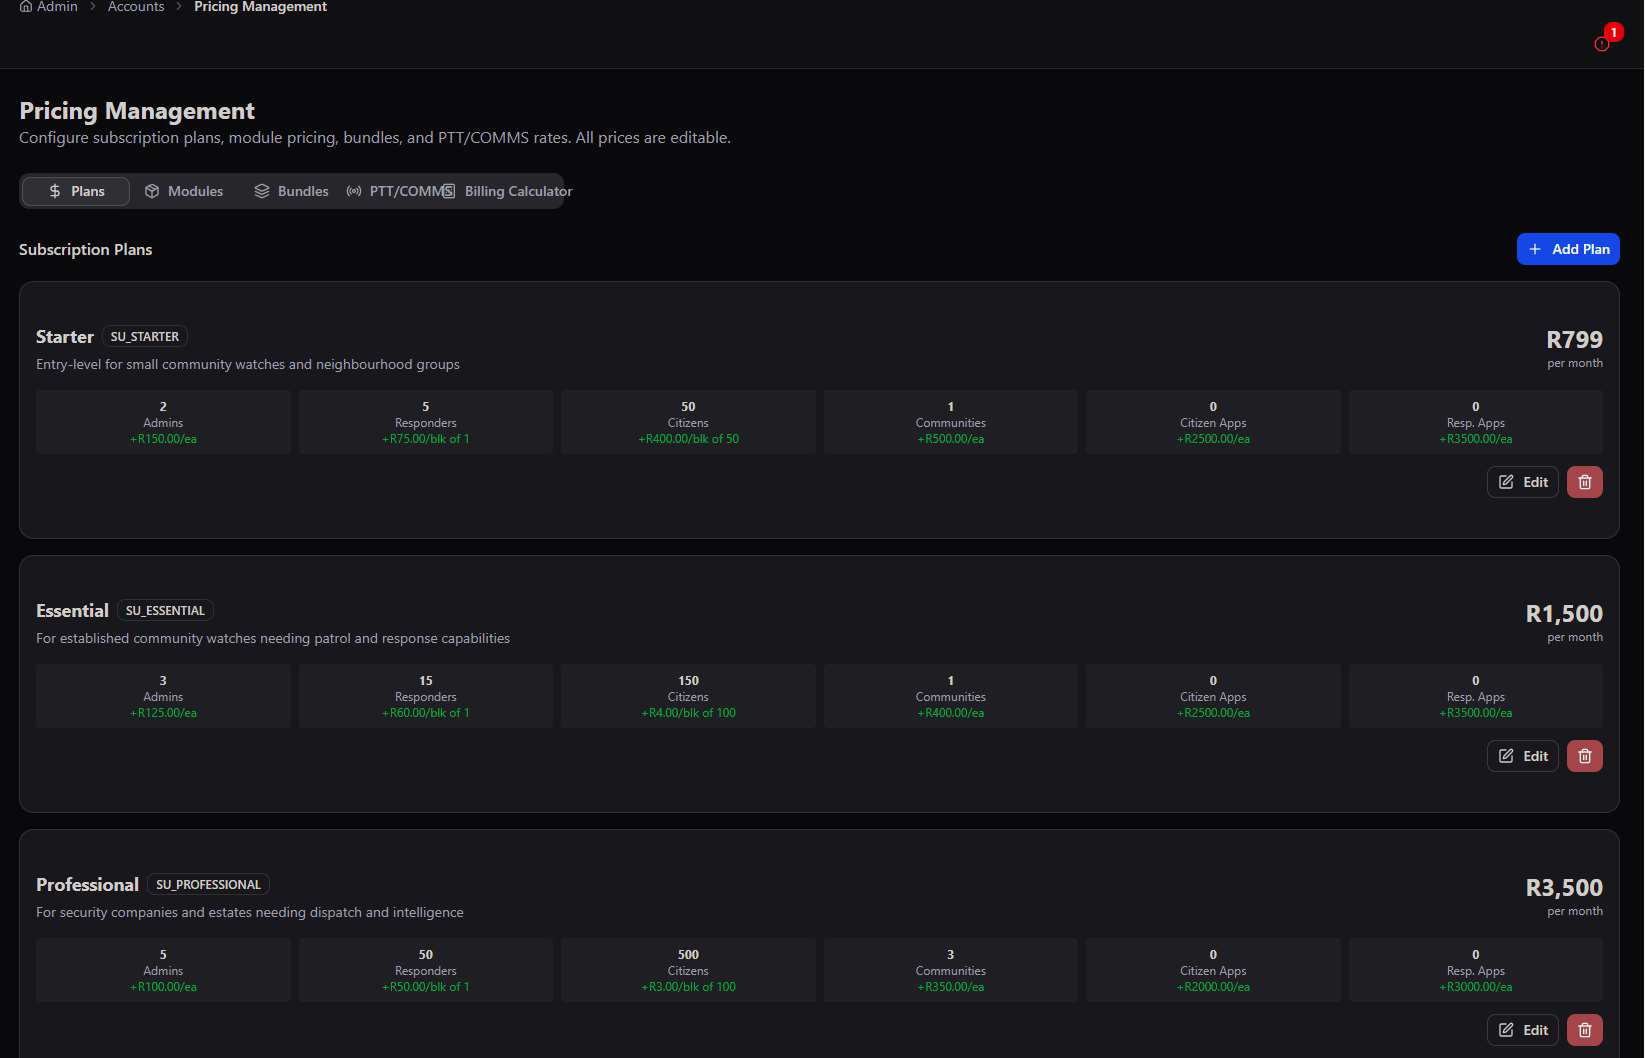Viewport: 1645px width, 1058px height.
Task: Select the Essential plan's Citizens tile
Action: [x=688, y=696]
